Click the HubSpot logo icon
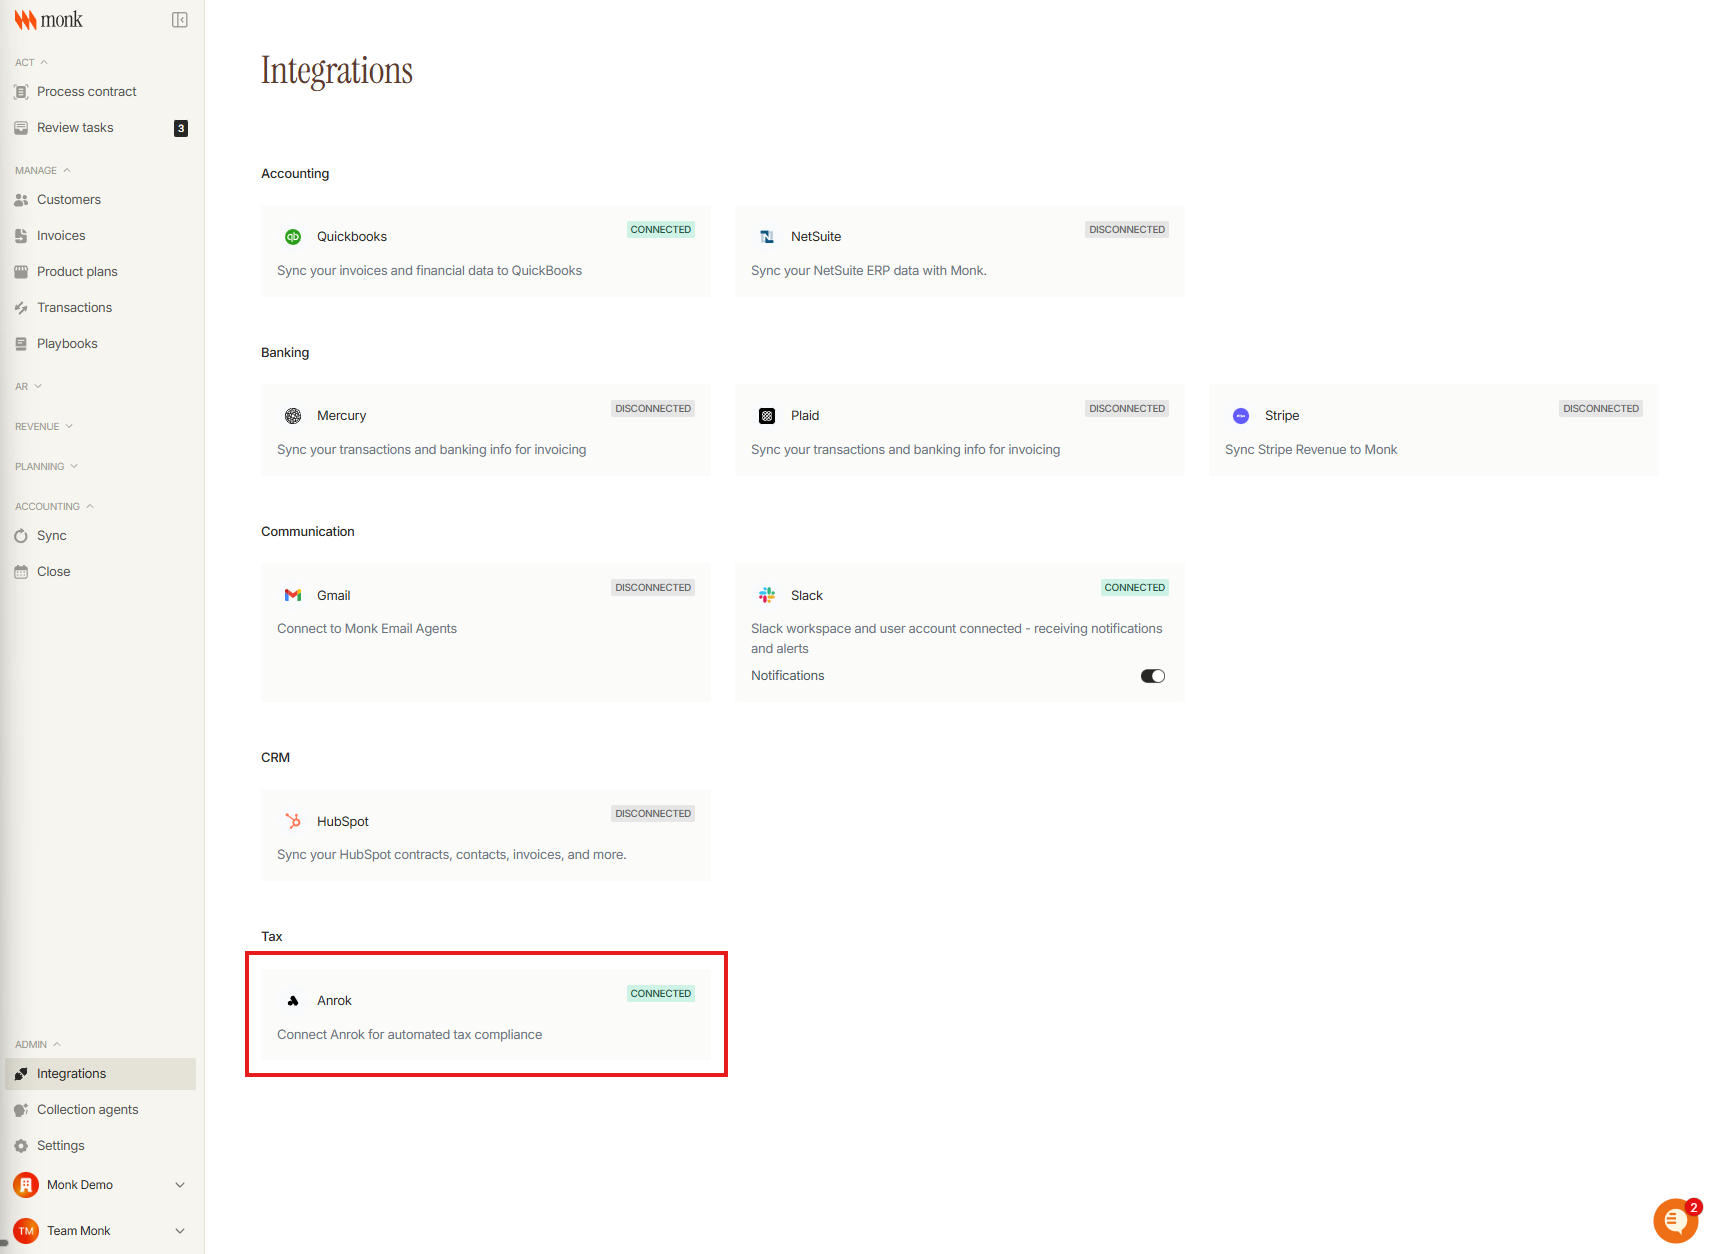This screenshot has height=1254, width=1710. (x=293, y=821)
